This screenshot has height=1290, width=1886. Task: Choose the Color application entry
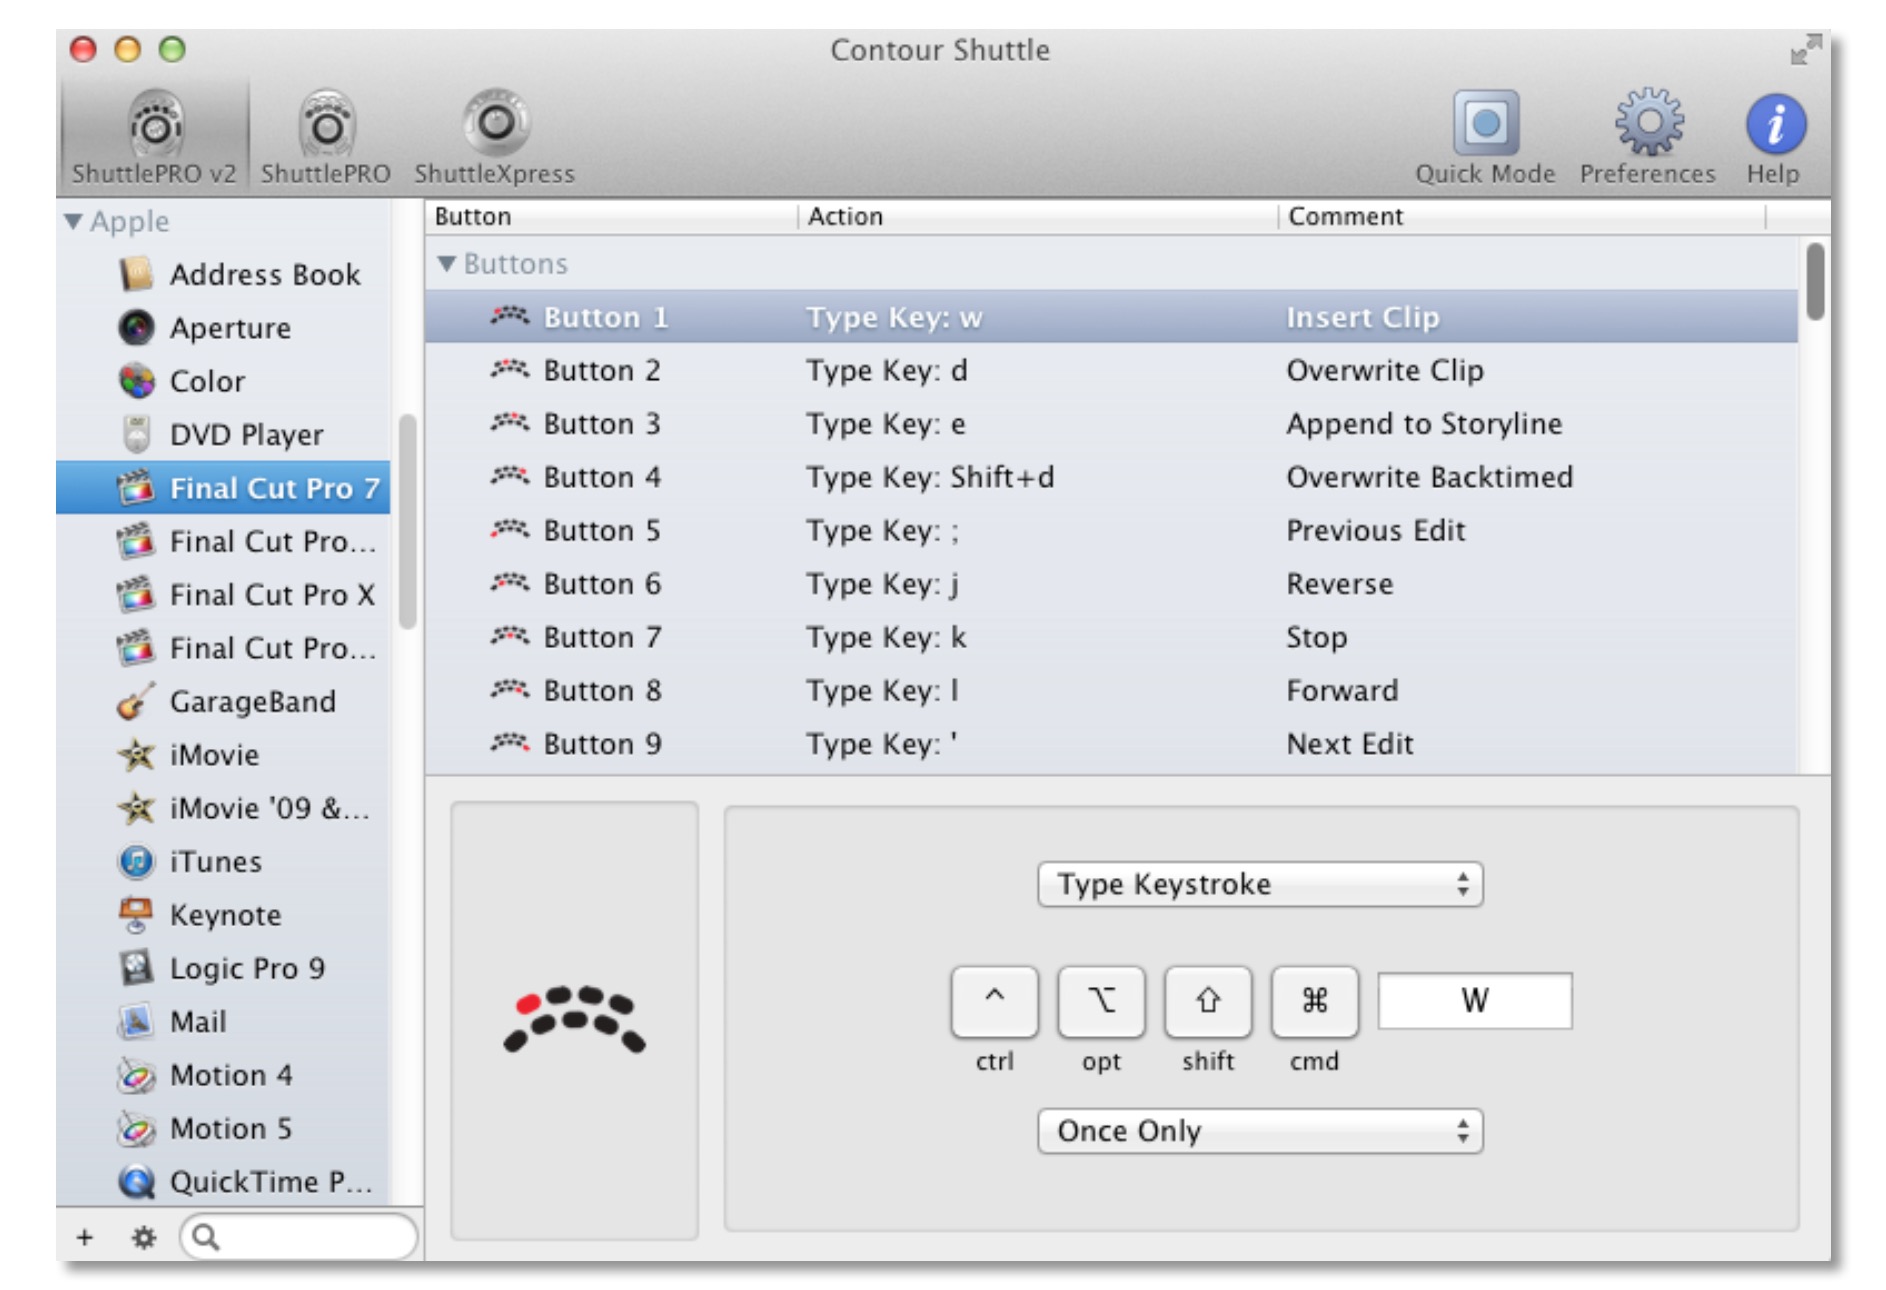(224, 381)
